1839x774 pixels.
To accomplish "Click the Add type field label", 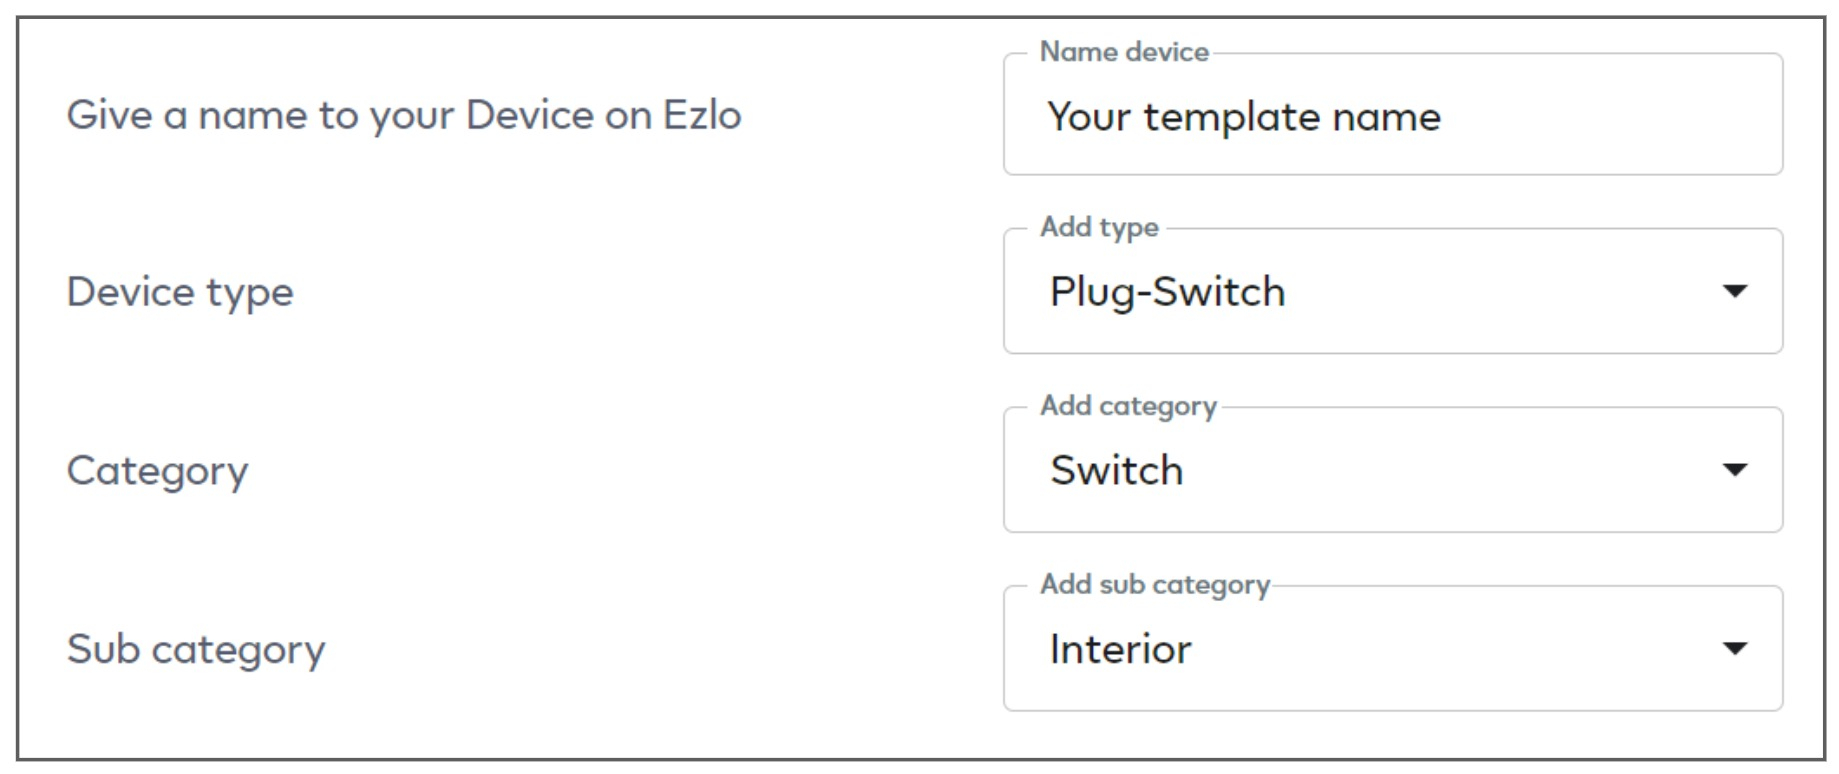I will click(x=1099, y=228).
